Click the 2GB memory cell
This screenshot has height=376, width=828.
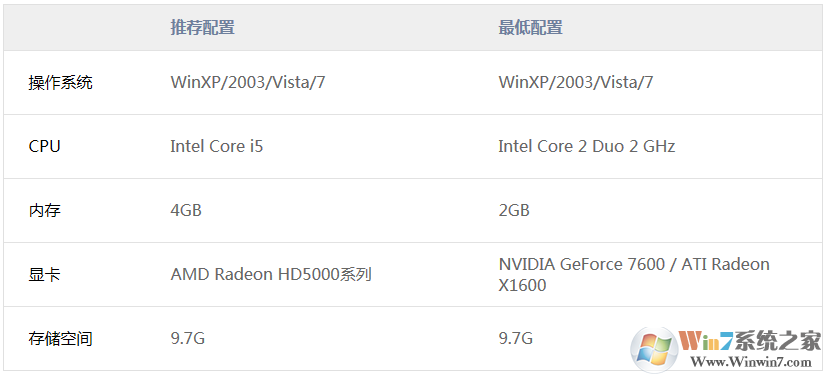(x=514, y=210)
